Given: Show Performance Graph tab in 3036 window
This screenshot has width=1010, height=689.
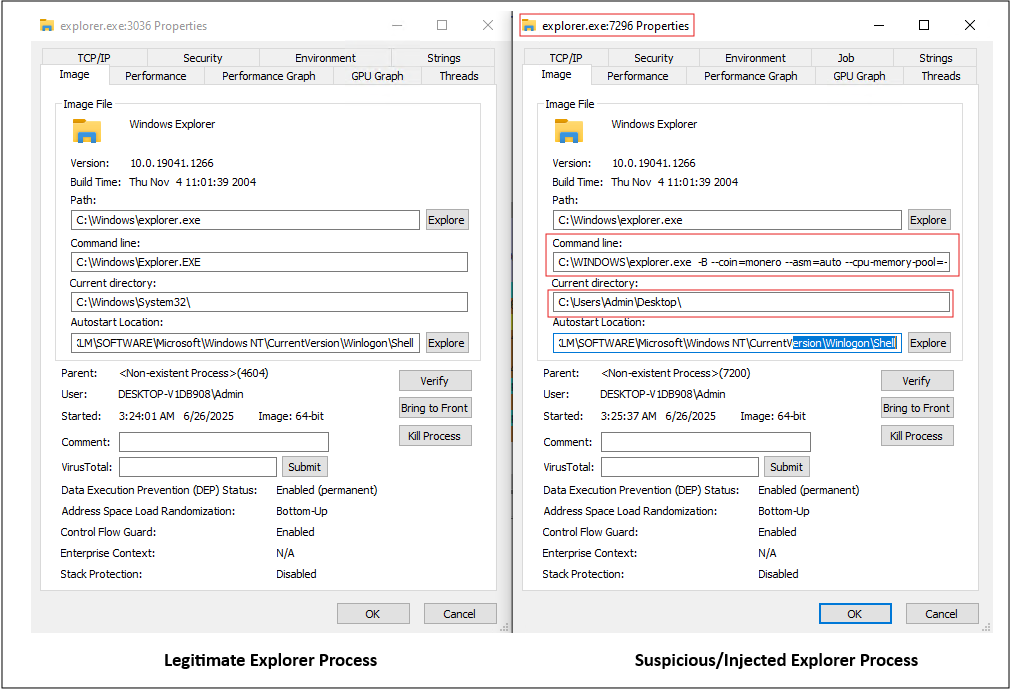Looking at the screenshot, I should coord(269,76).
